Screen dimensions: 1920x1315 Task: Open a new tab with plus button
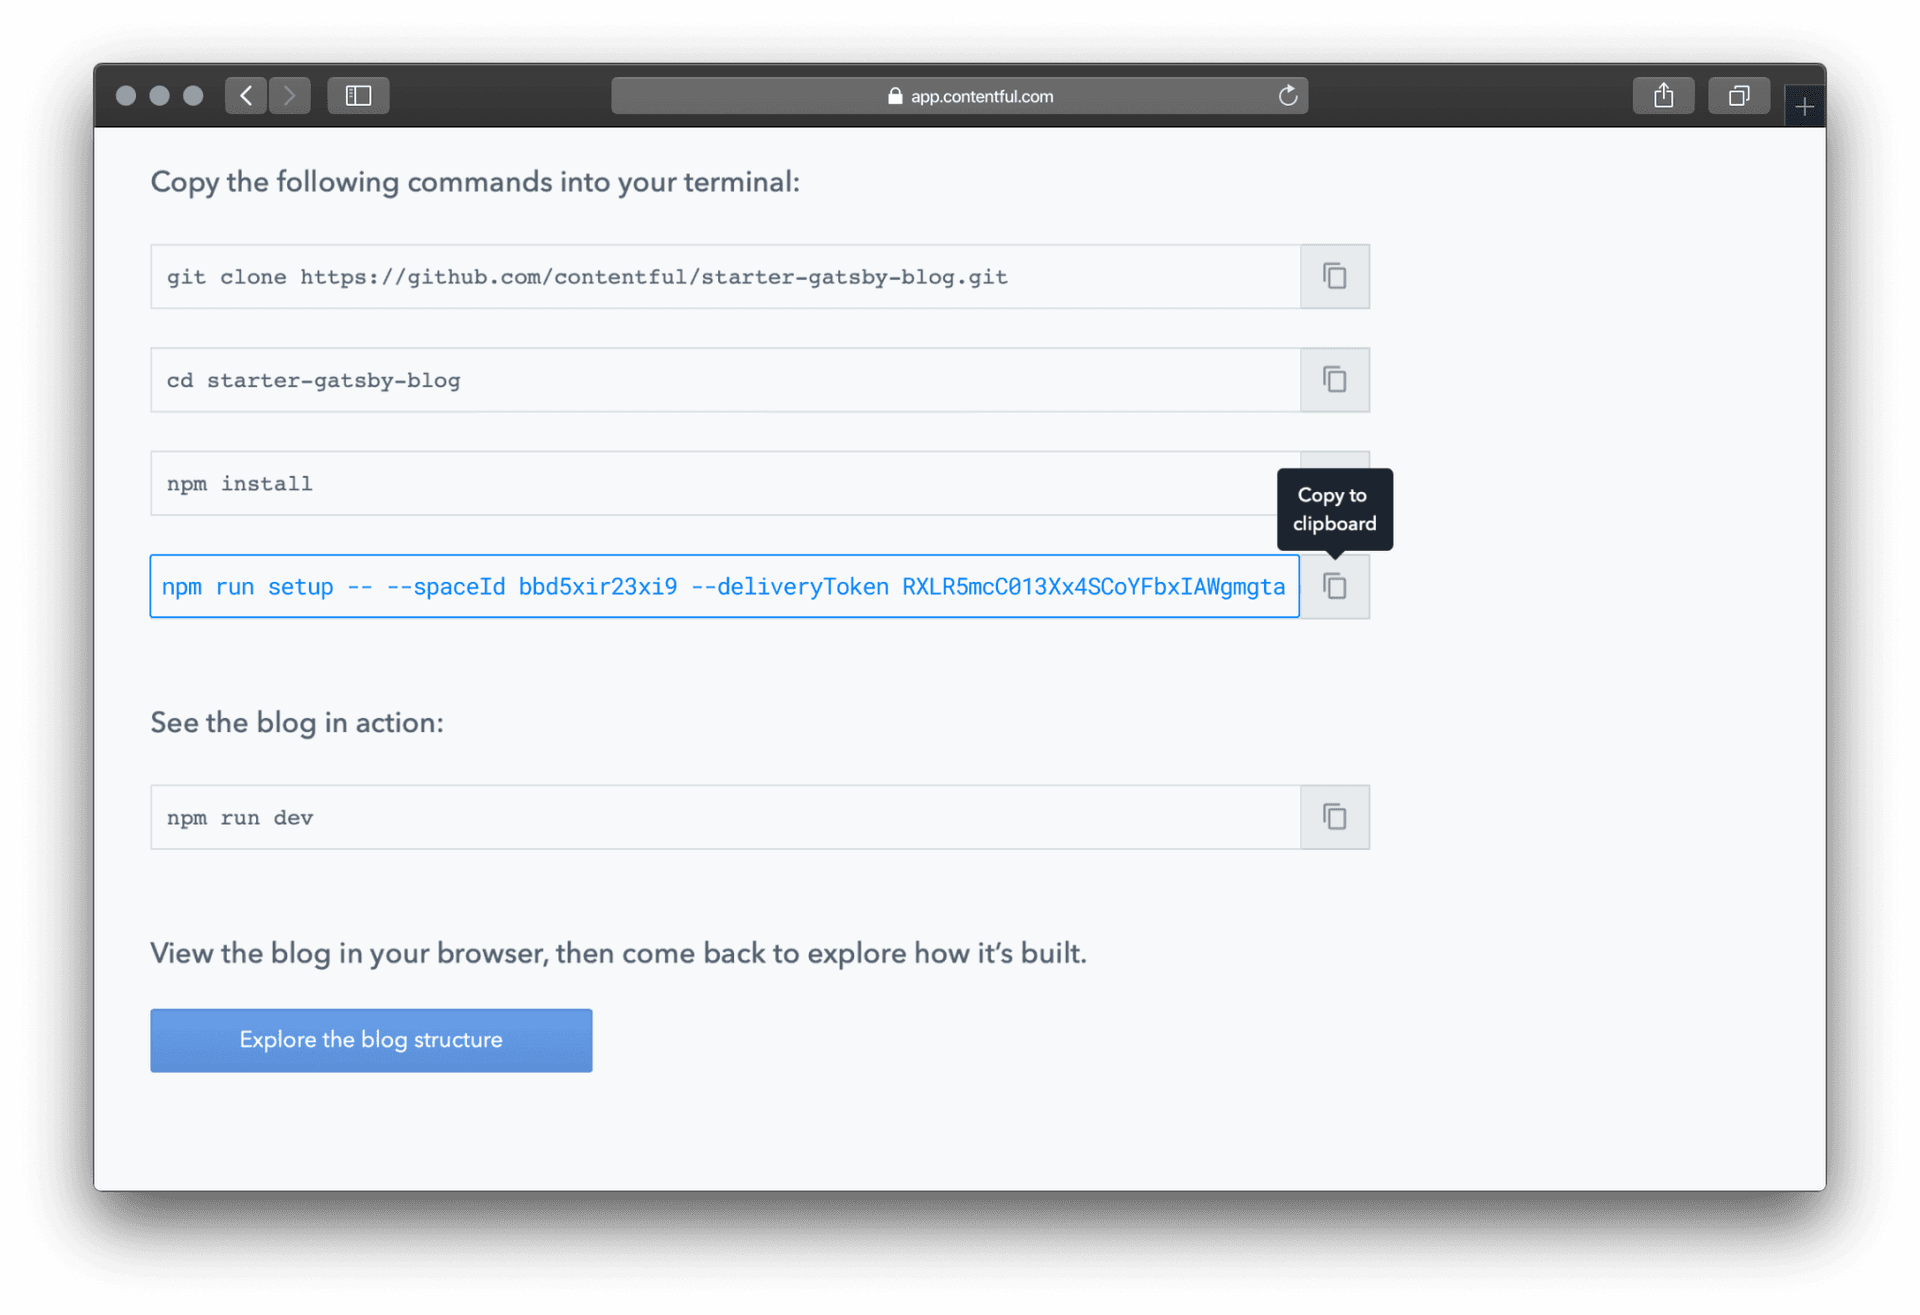1804,106
